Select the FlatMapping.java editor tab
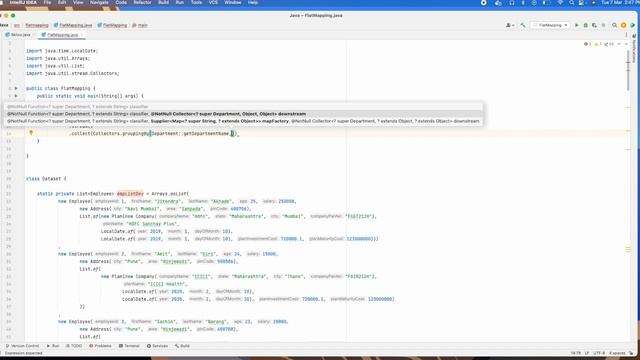 pyautogui.click(x=62, y=35)
